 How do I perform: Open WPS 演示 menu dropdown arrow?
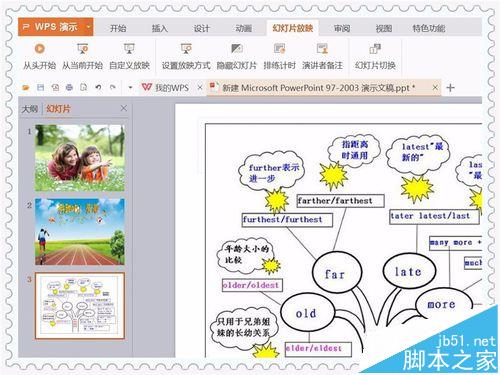click(88, 27)
